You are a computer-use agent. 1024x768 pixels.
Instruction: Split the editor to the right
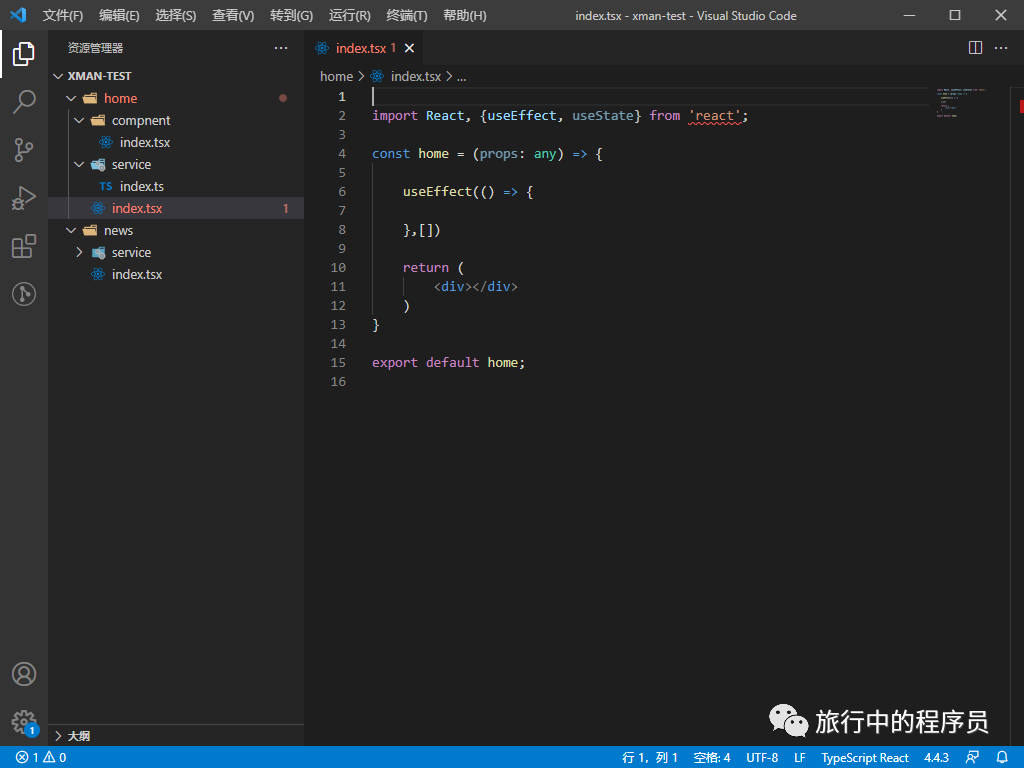(975, 48)
